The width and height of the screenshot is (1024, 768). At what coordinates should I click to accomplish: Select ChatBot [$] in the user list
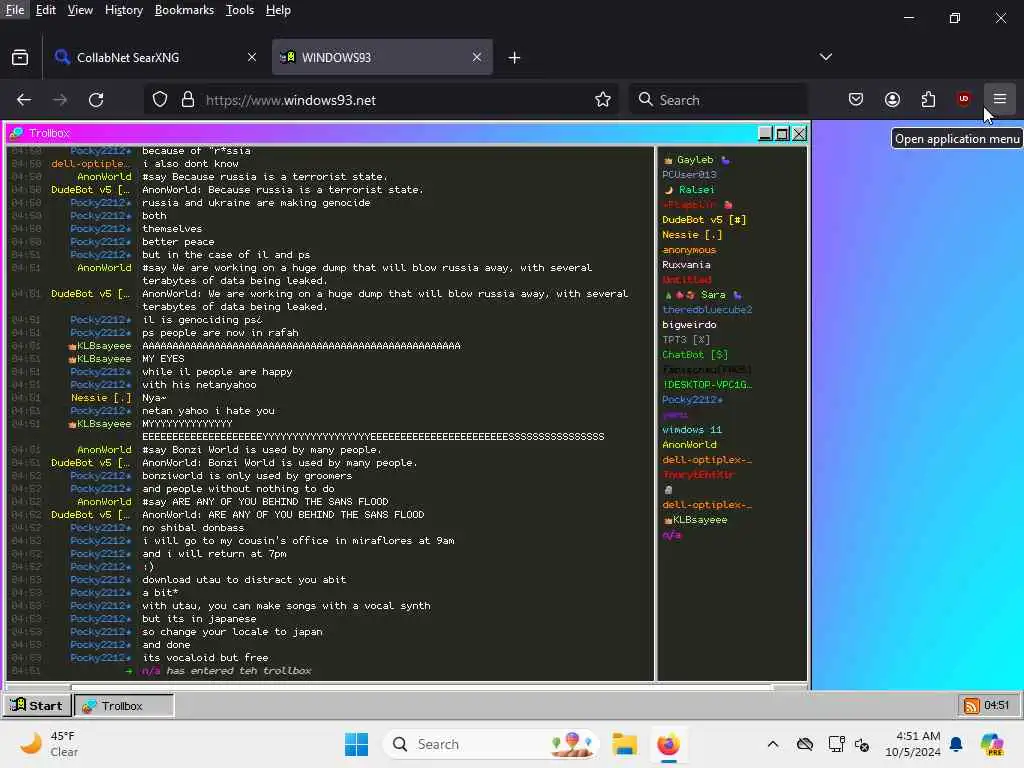(x=695, y=355)
